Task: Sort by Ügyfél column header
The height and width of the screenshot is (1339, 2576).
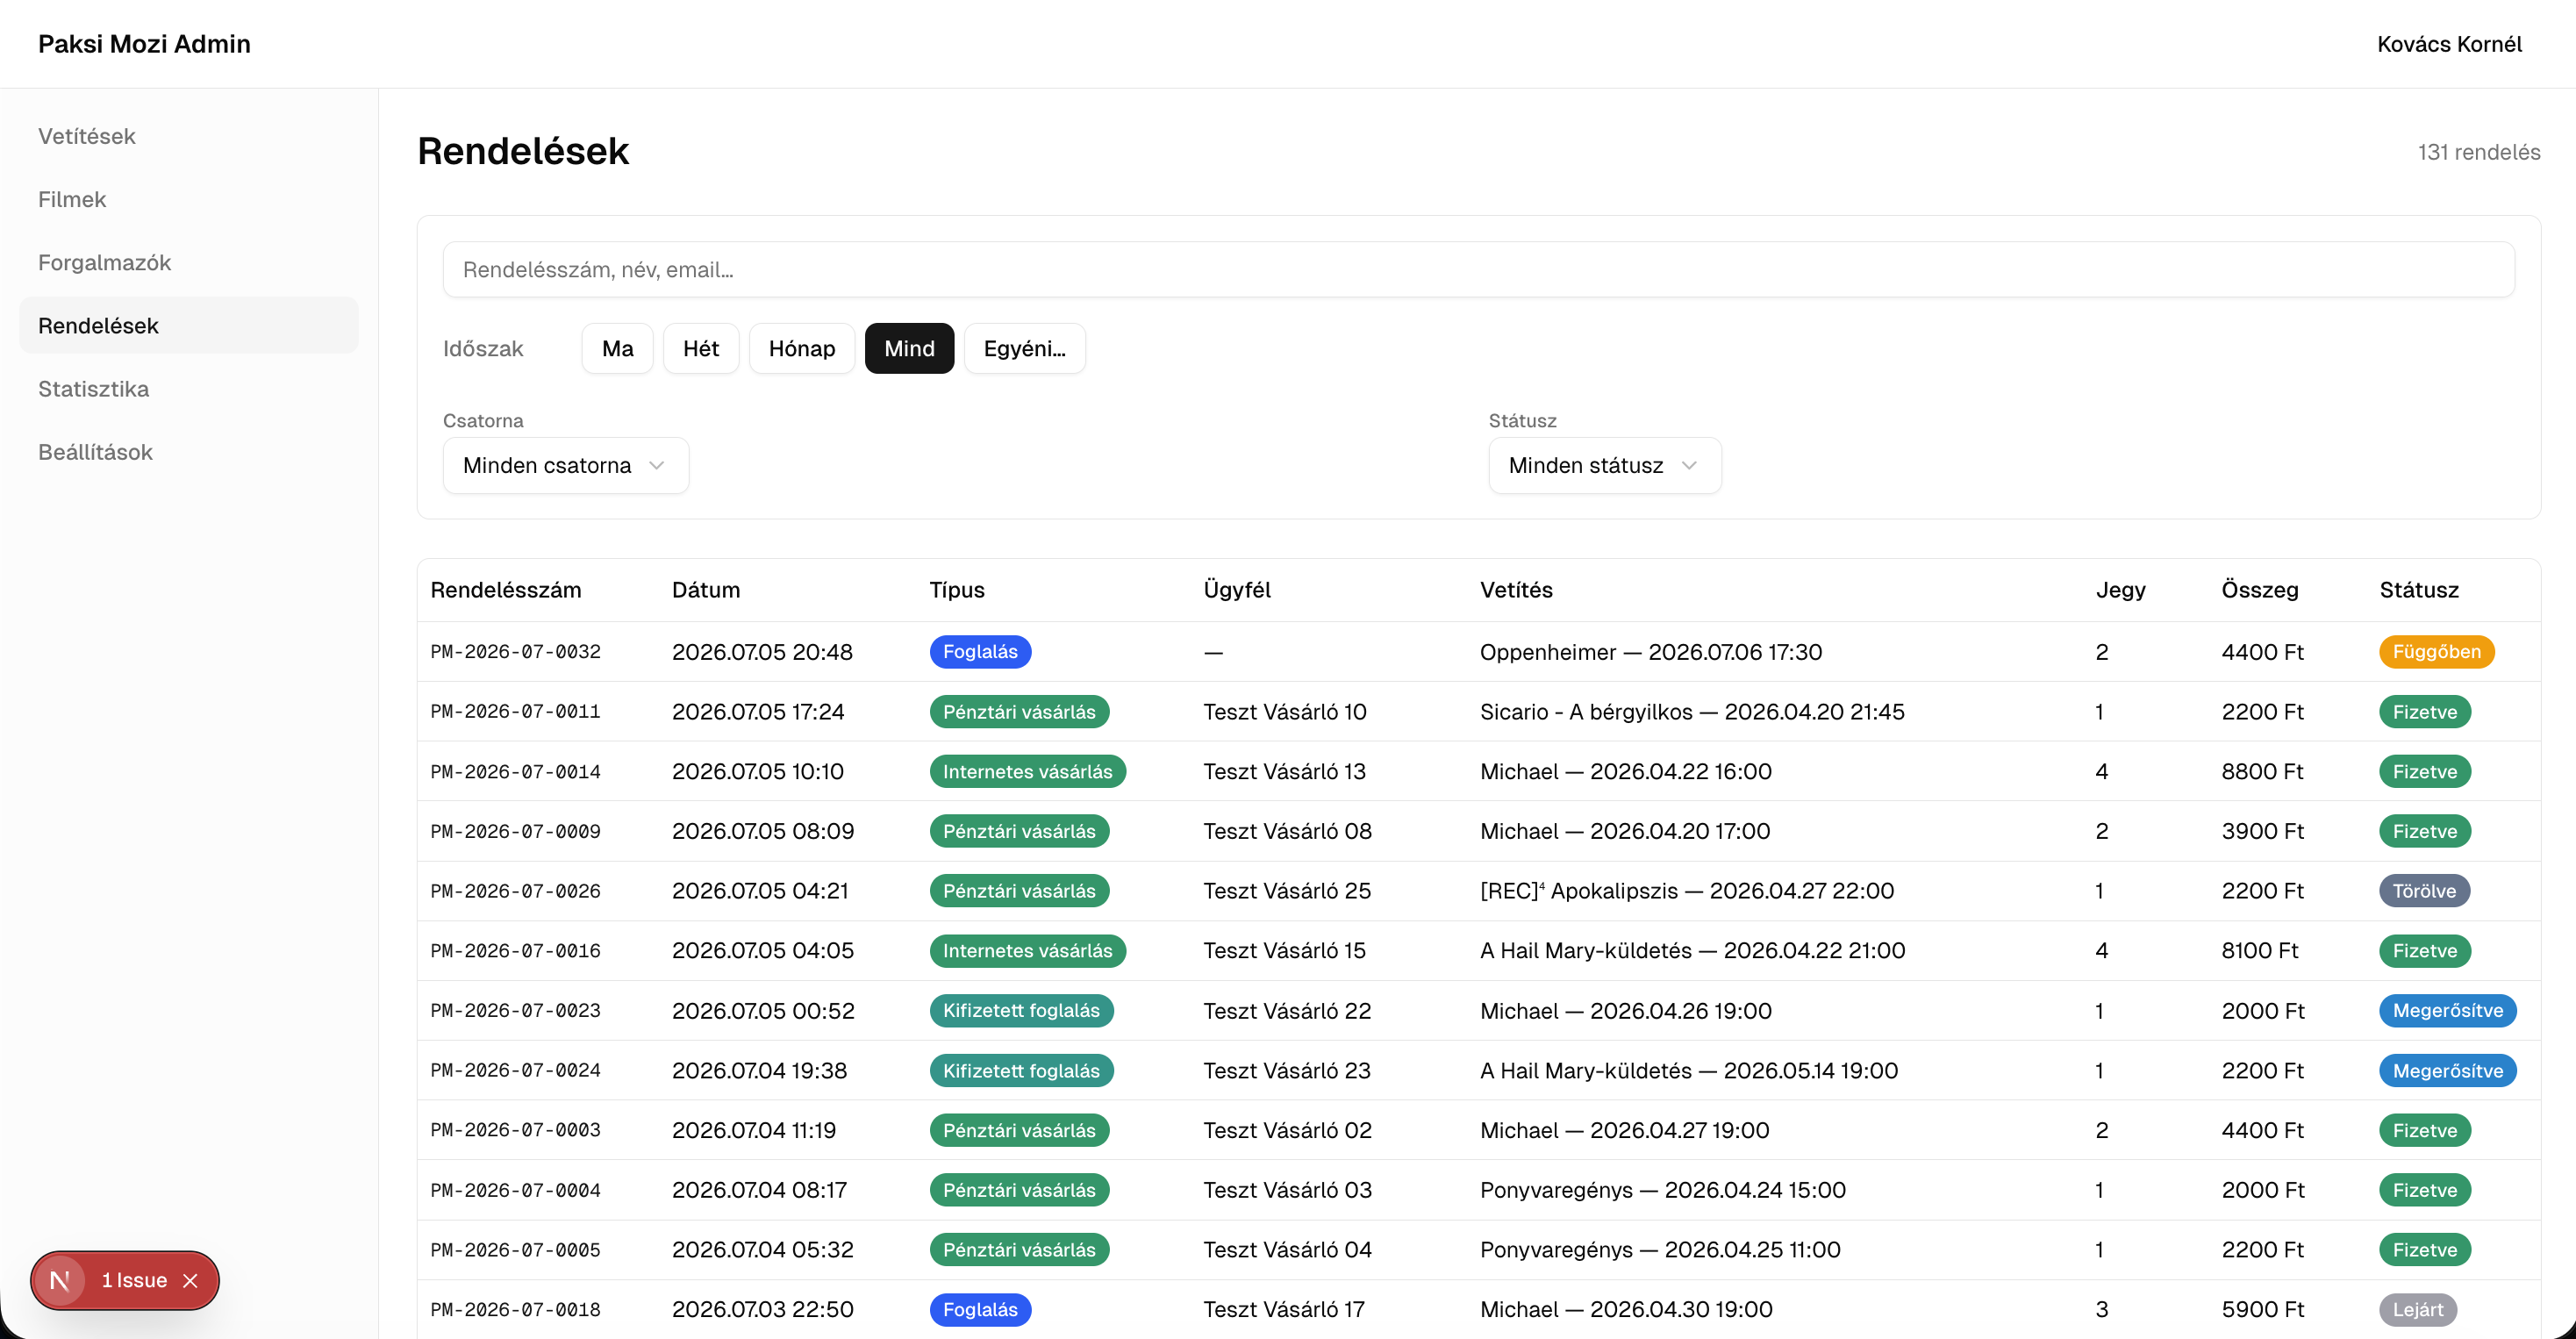Action: coord(1236,590)
